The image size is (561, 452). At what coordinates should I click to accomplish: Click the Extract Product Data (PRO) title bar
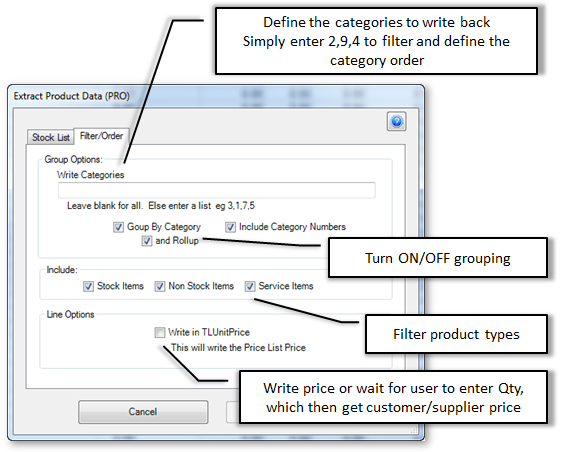click(x=216, y=96)
